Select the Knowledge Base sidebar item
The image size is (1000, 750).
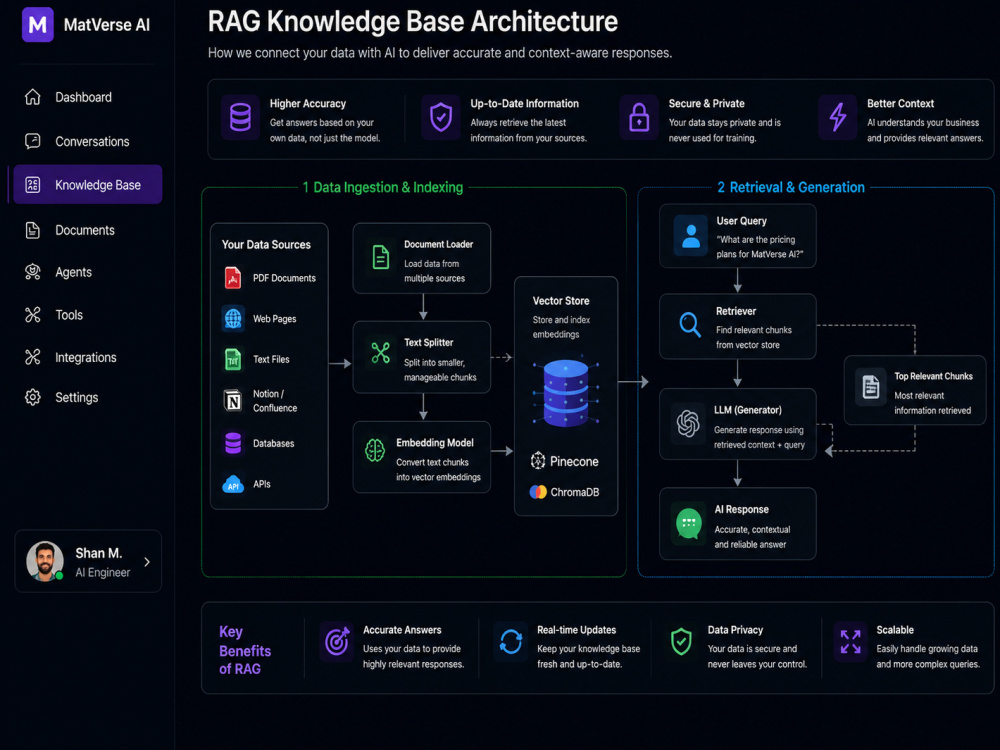(88, 185)
